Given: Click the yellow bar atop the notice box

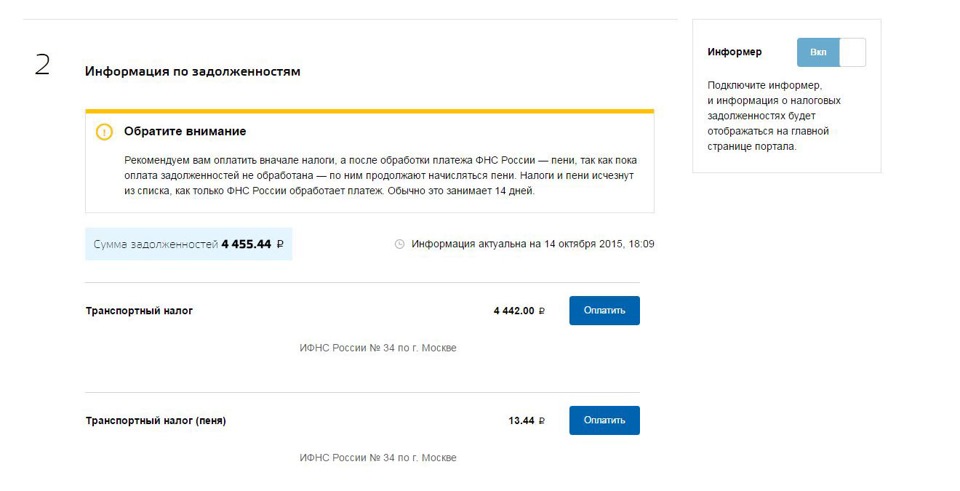Looking at the screenshot, I should pyautogui.click(x=370, y=111).
